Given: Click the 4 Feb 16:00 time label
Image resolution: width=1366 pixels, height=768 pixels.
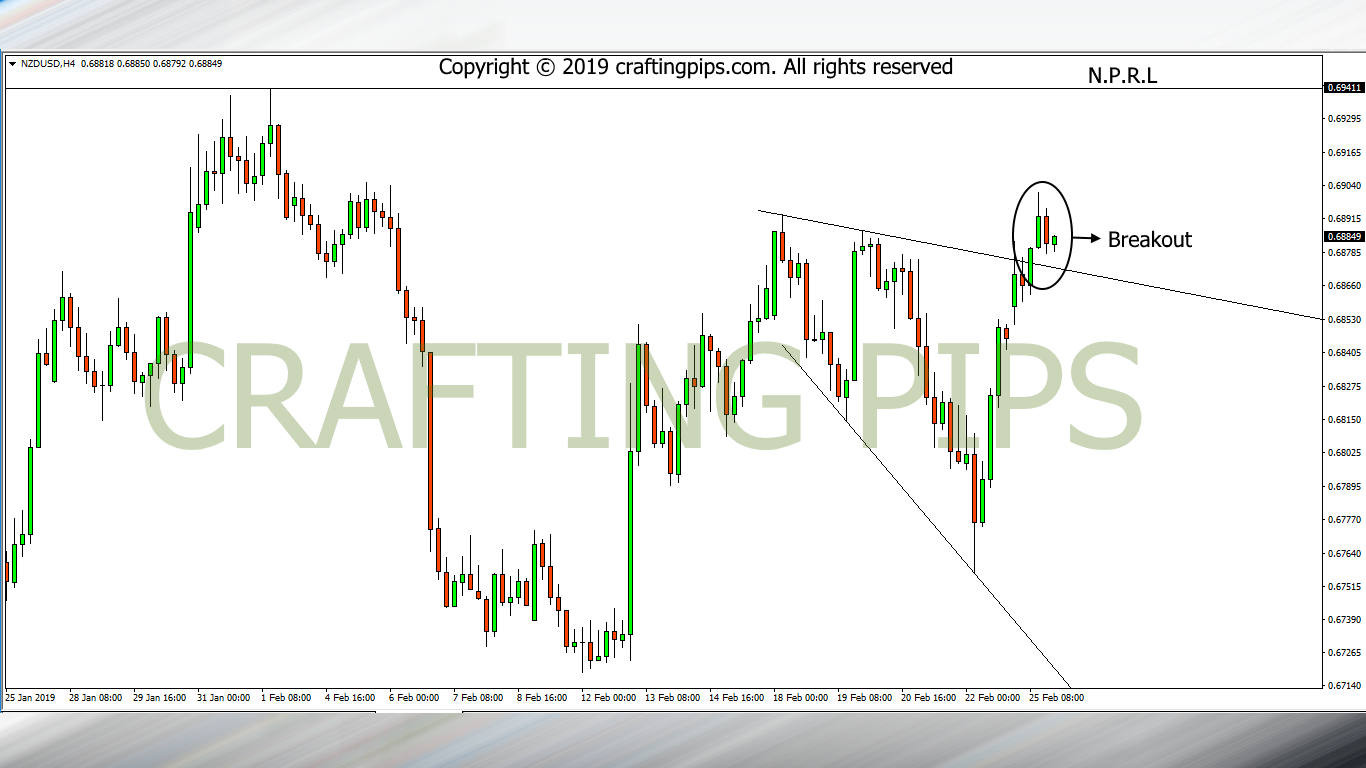Looking at the screenshot, I should pos(350,697).
